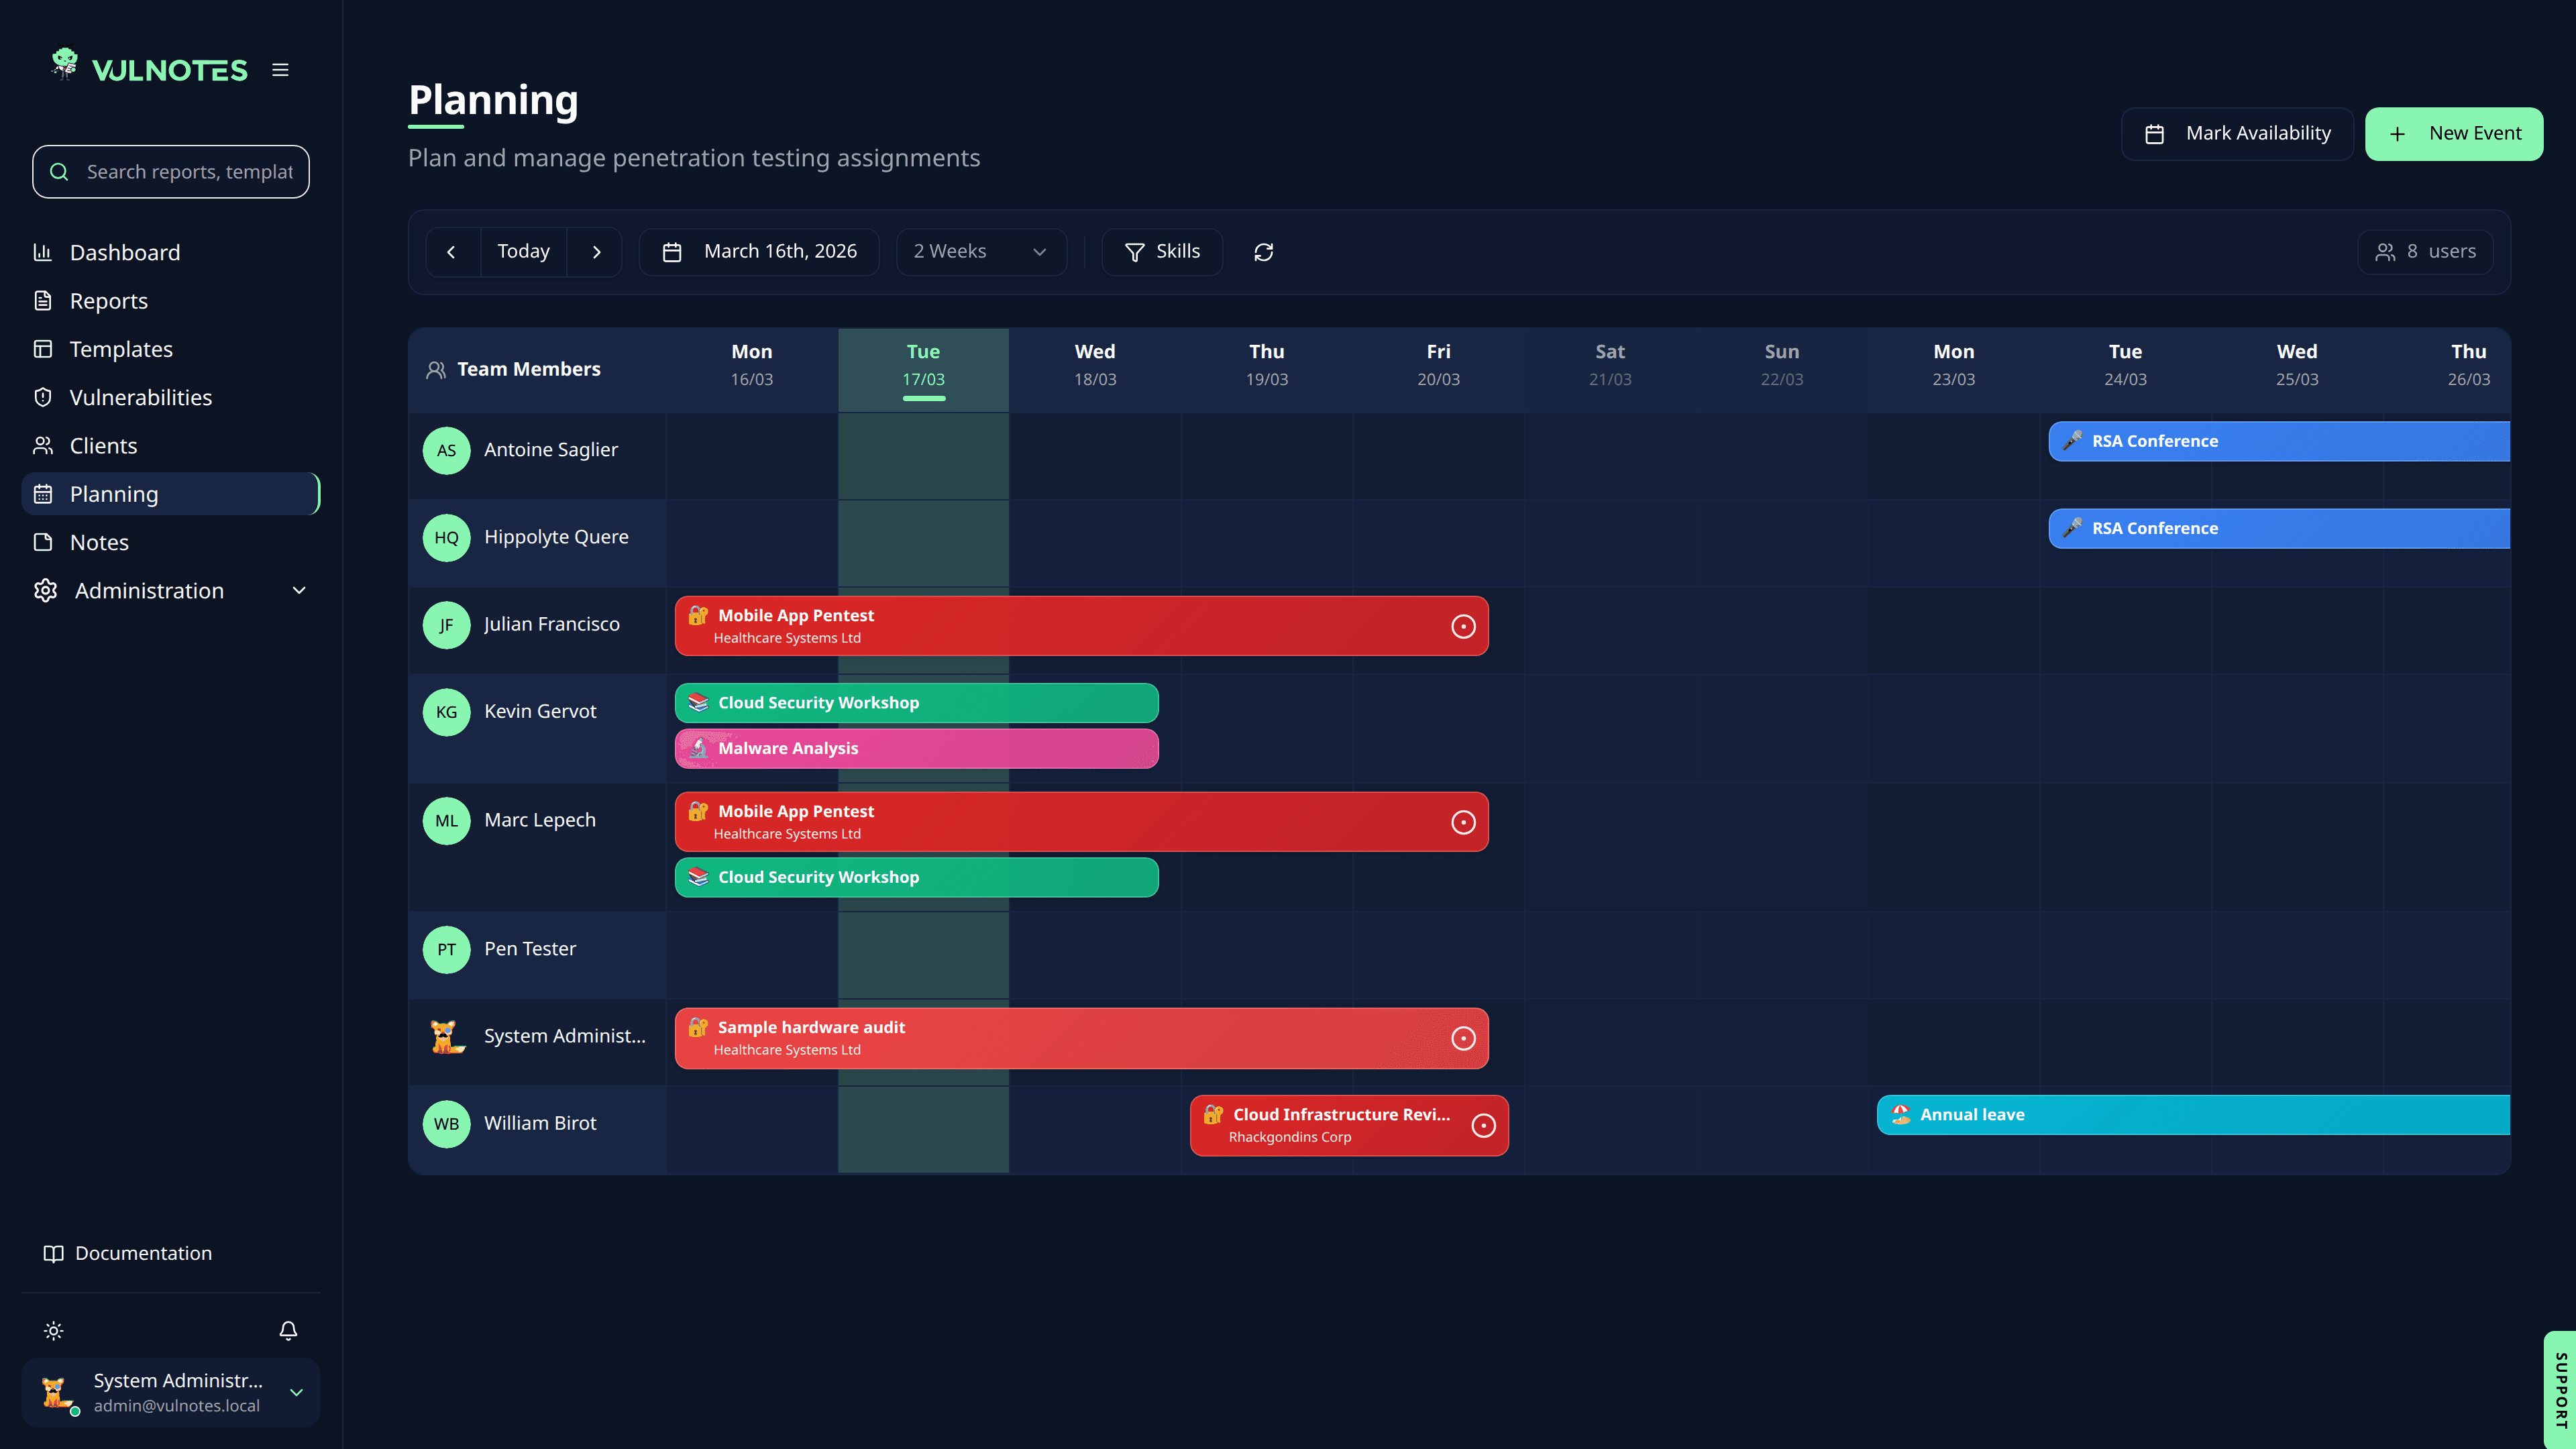Image resolution: width=2576 pixels, height=1449 pixels.
Task: Click status circle on Julian's Mobile App Pentest
Action: click(1463, 626)
